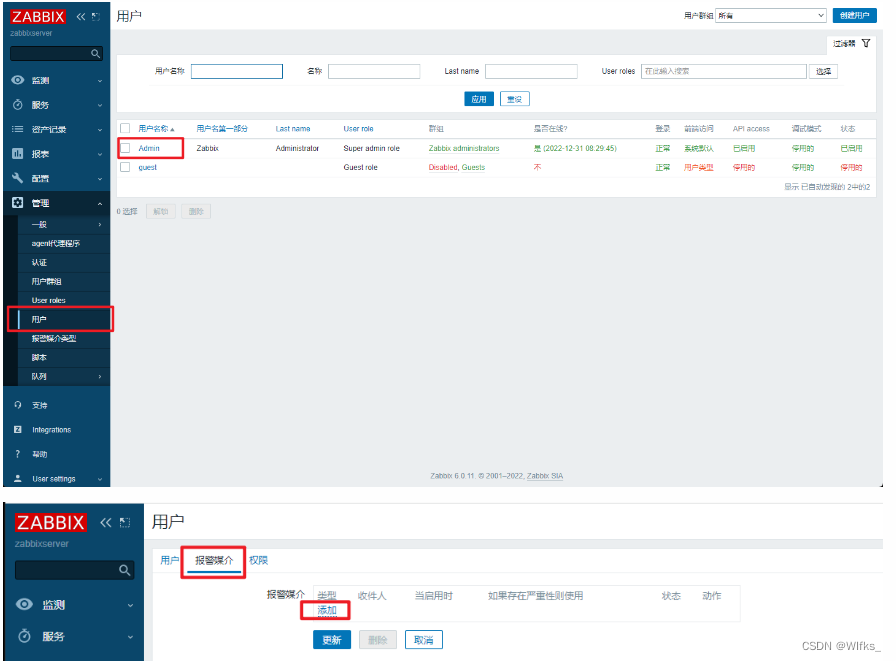Expand 服务 menu chevron in upper sidebar
The height and width of the screenshot is (661, 896).
100,105
